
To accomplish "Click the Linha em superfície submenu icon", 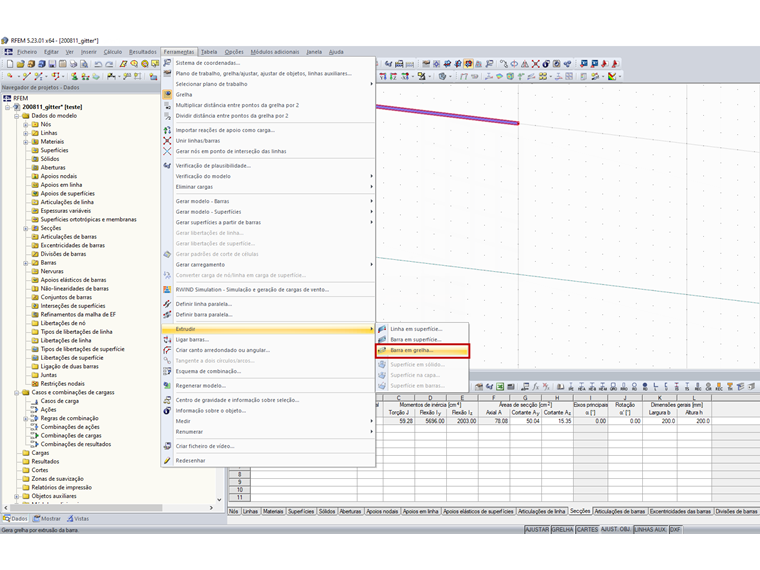I will 382,329.
